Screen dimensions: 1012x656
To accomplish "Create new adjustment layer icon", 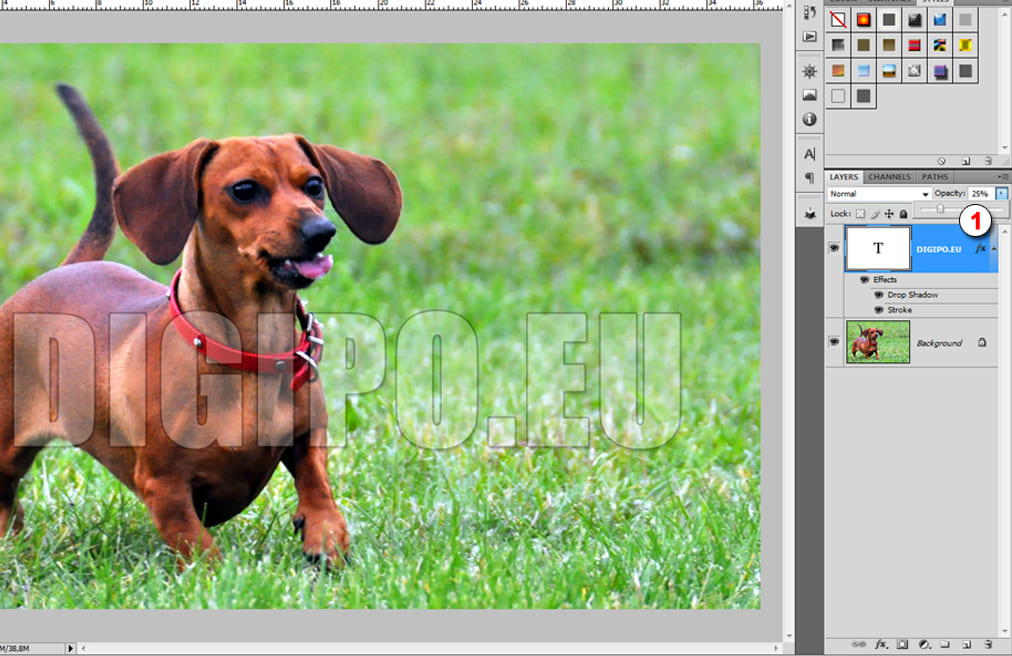I will [925, 645].
